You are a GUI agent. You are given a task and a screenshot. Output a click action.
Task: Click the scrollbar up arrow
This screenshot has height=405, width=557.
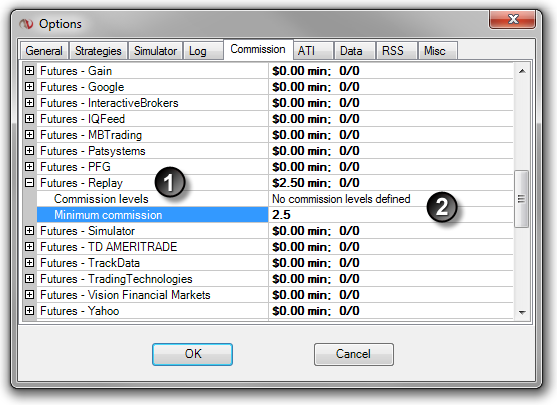[x=522, y=71]
